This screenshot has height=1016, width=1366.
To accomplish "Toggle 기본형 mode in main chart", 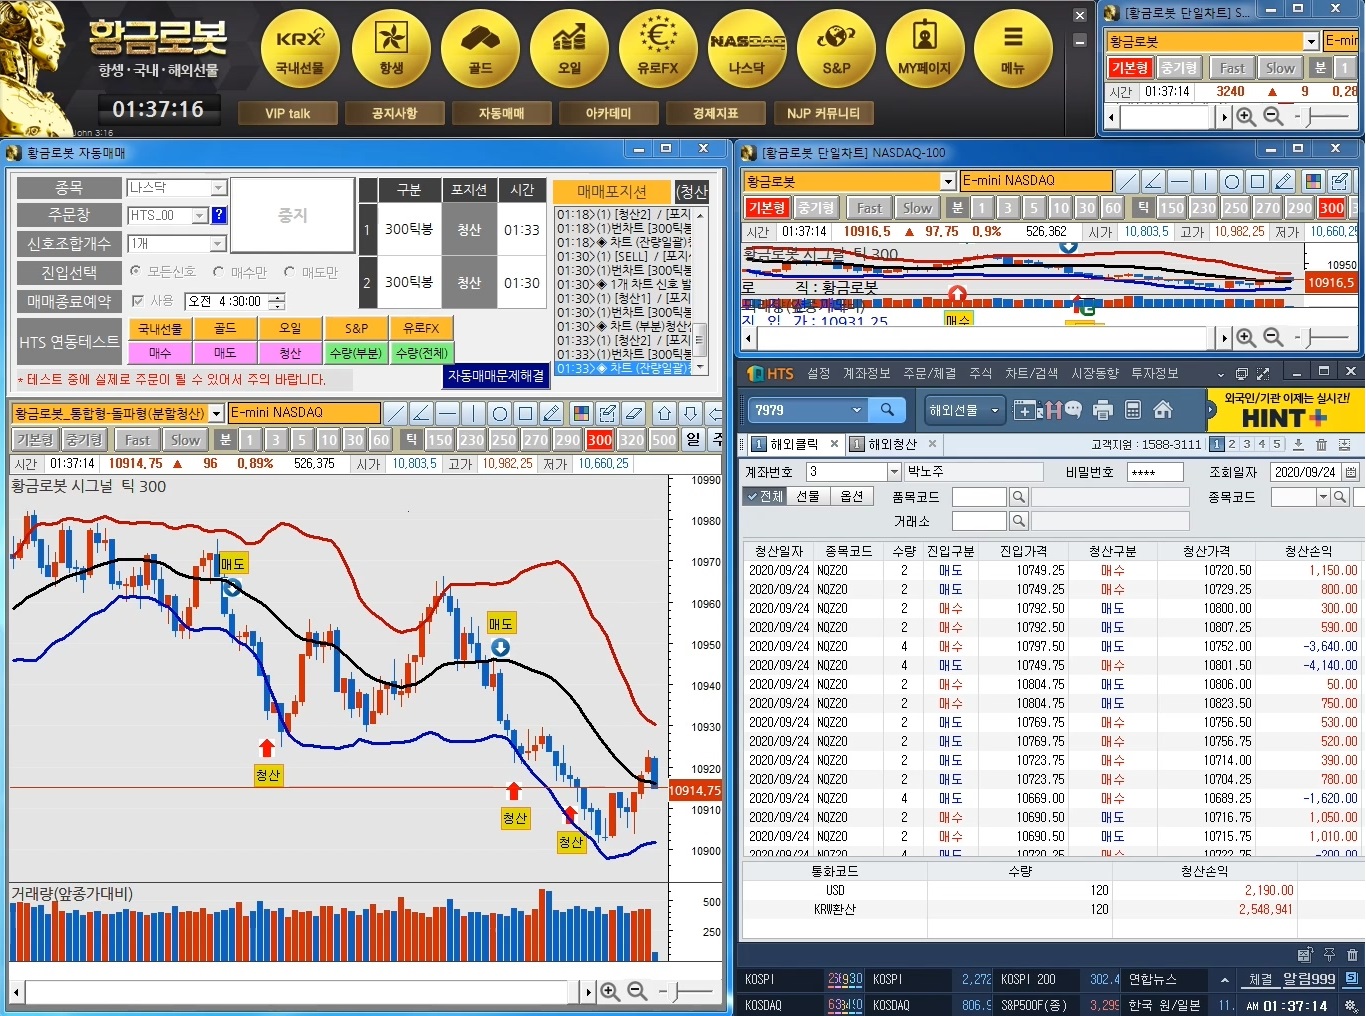I will click(35, 440).
